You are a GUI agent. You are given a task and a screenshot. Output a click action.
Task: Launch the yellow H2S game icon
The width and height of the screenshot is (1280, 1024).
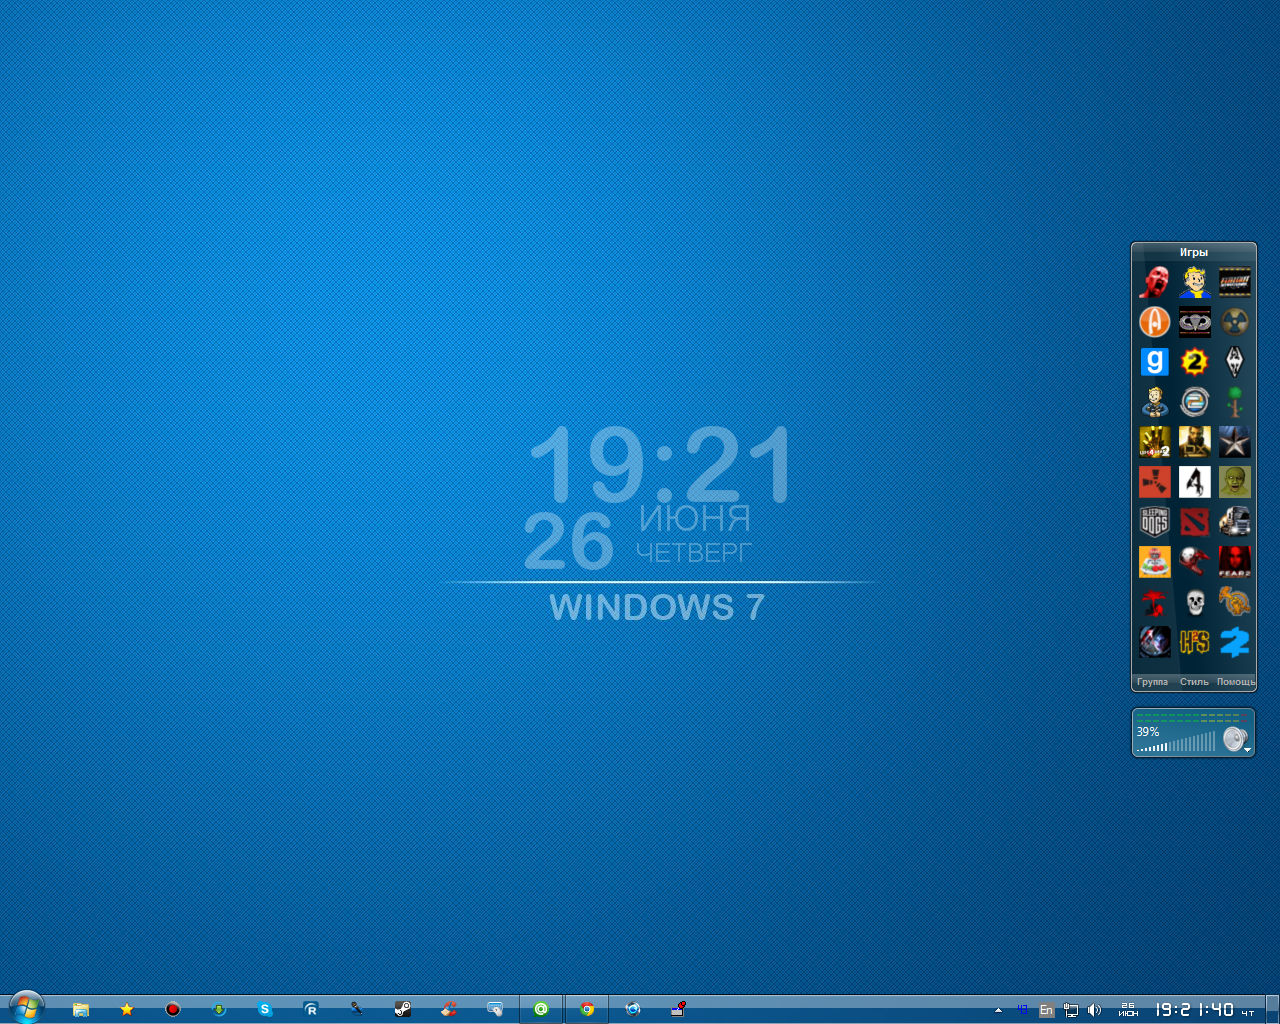pyautogui.click(x=1195, y=642)
